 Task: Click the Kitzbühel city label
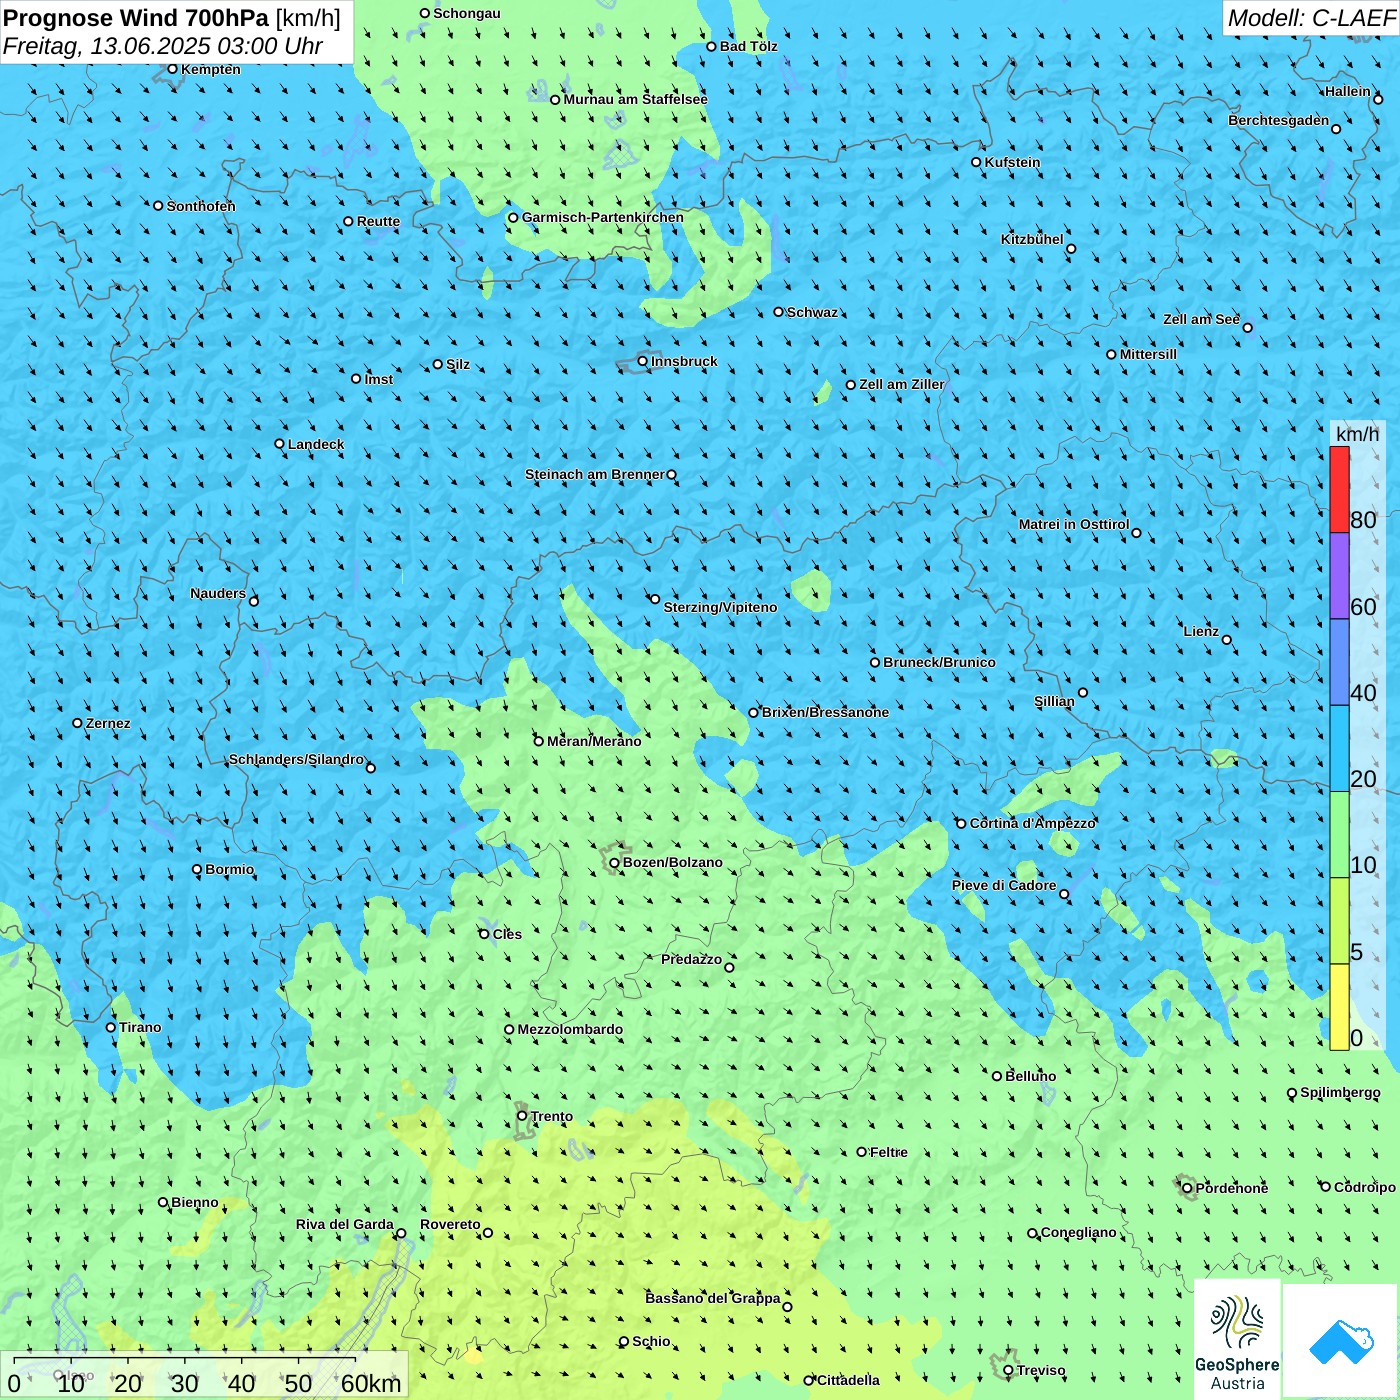tap(1032, 239)
